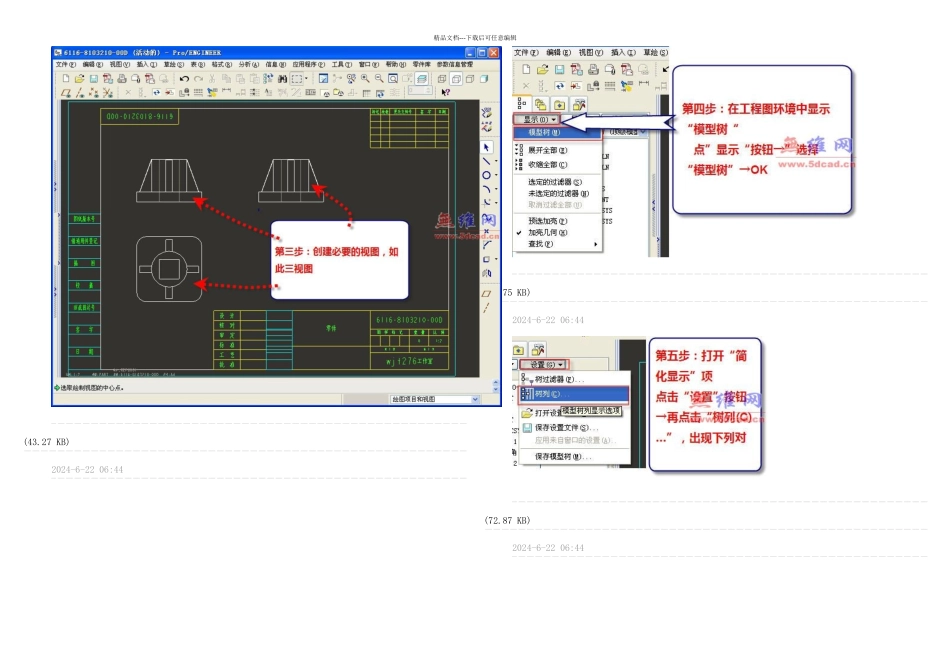Image resolution: width=950 pixels, height=672 pixels.
Task: Click Save icon in top-right screenshot toolbar
Action: [559, 70]
